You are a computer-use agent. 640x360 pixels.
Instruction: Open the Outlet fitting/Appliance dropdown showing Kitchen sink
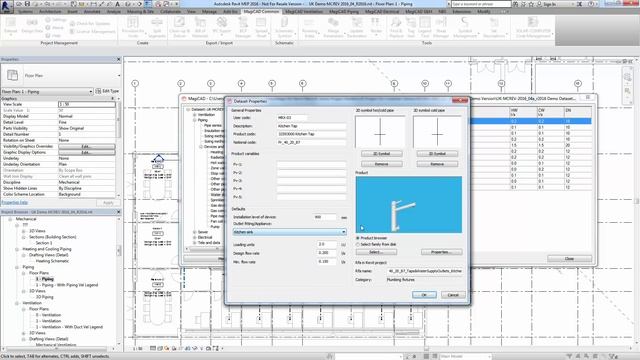tap(289, 232)
